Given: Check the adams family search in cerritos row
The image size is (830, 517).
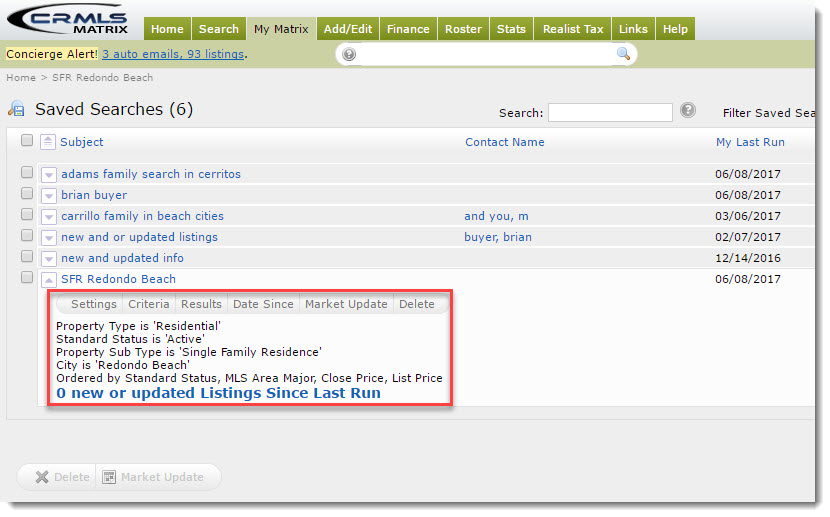Looking at the screenshot, I should point(27,173).
